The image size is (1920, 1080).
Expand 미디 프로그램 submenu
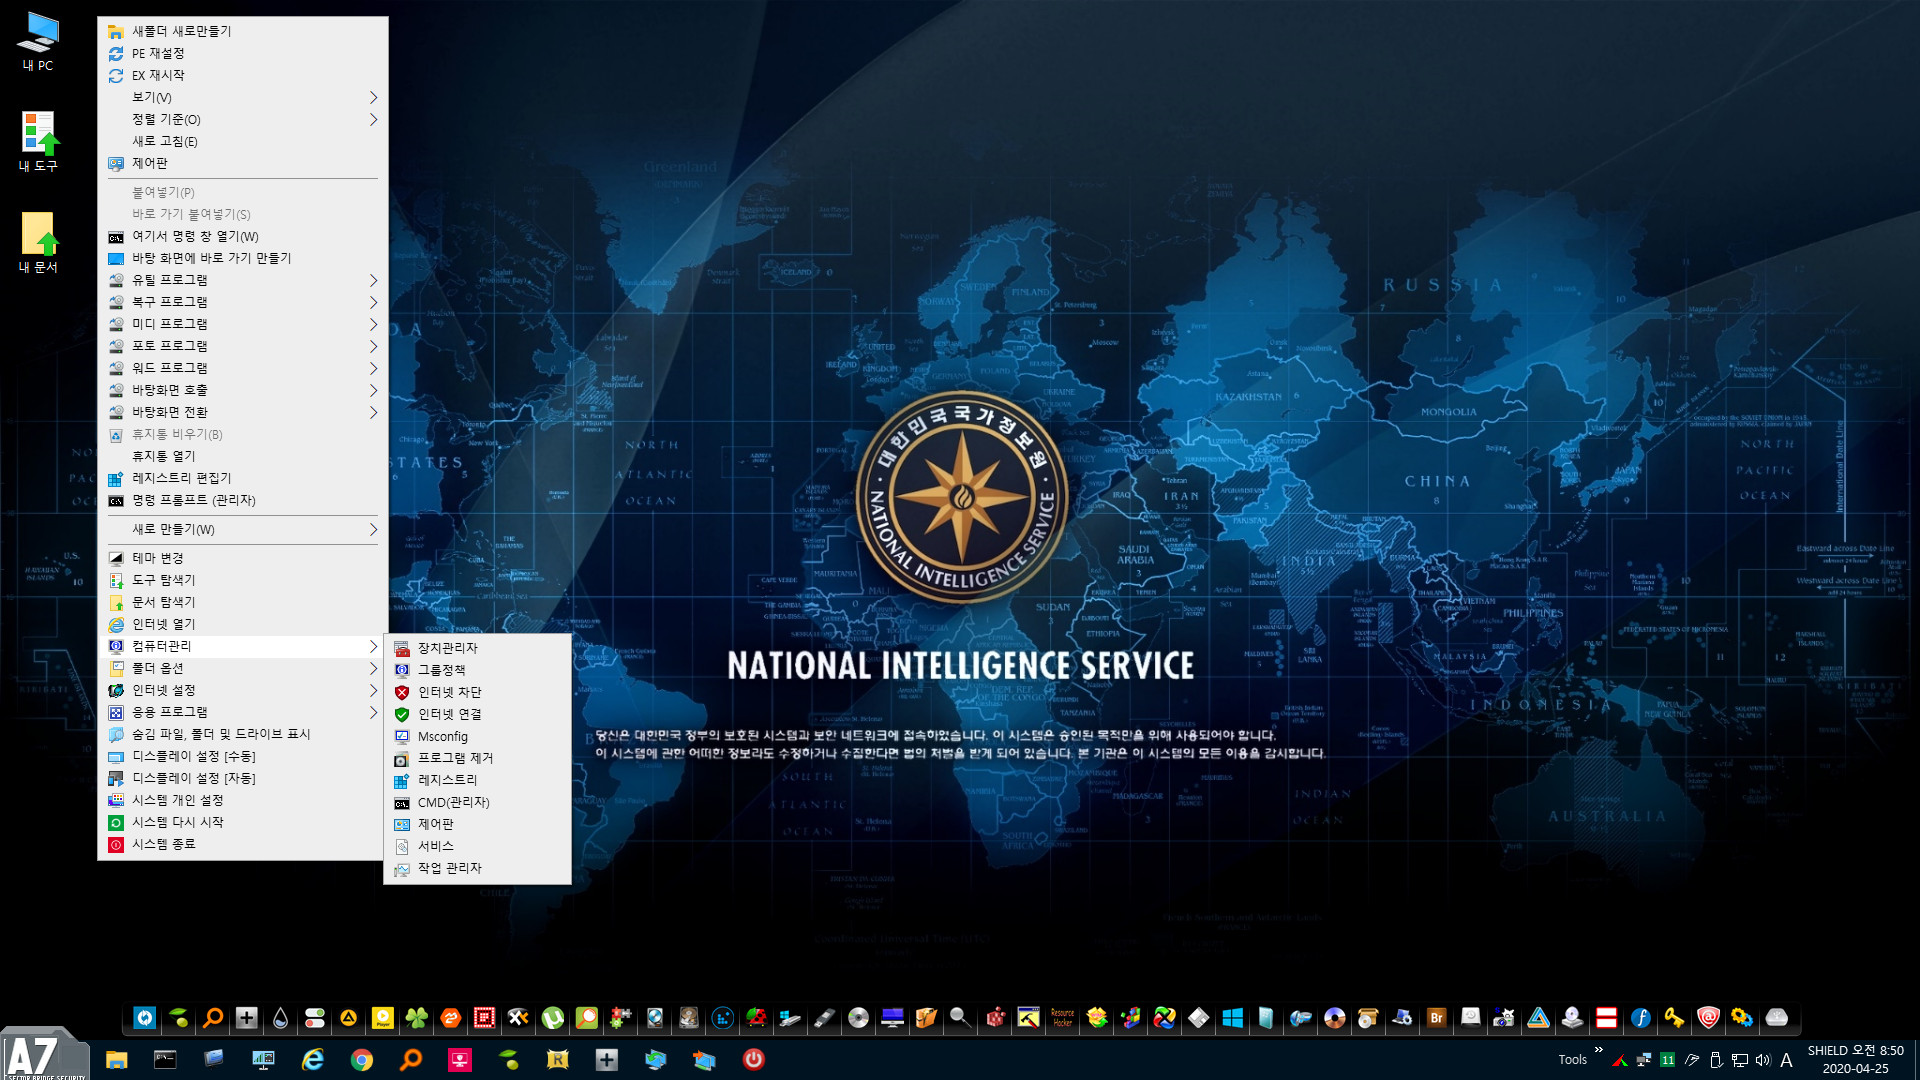(x=243, y=324)
